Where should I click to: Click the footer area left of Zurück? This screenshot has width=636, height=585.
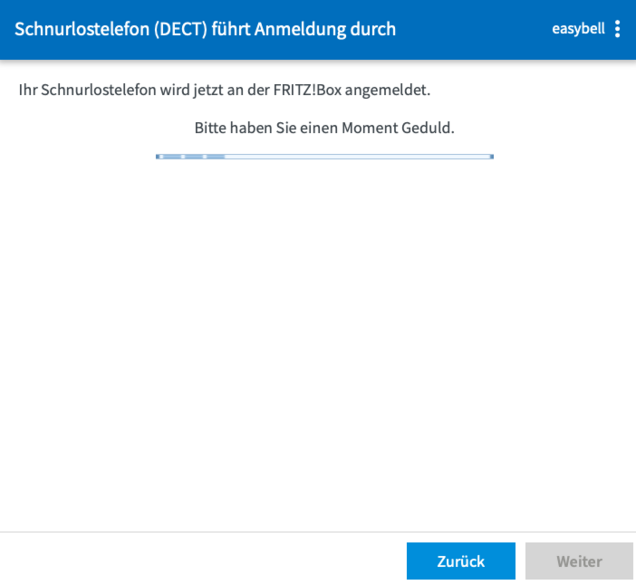click(200, 560)
